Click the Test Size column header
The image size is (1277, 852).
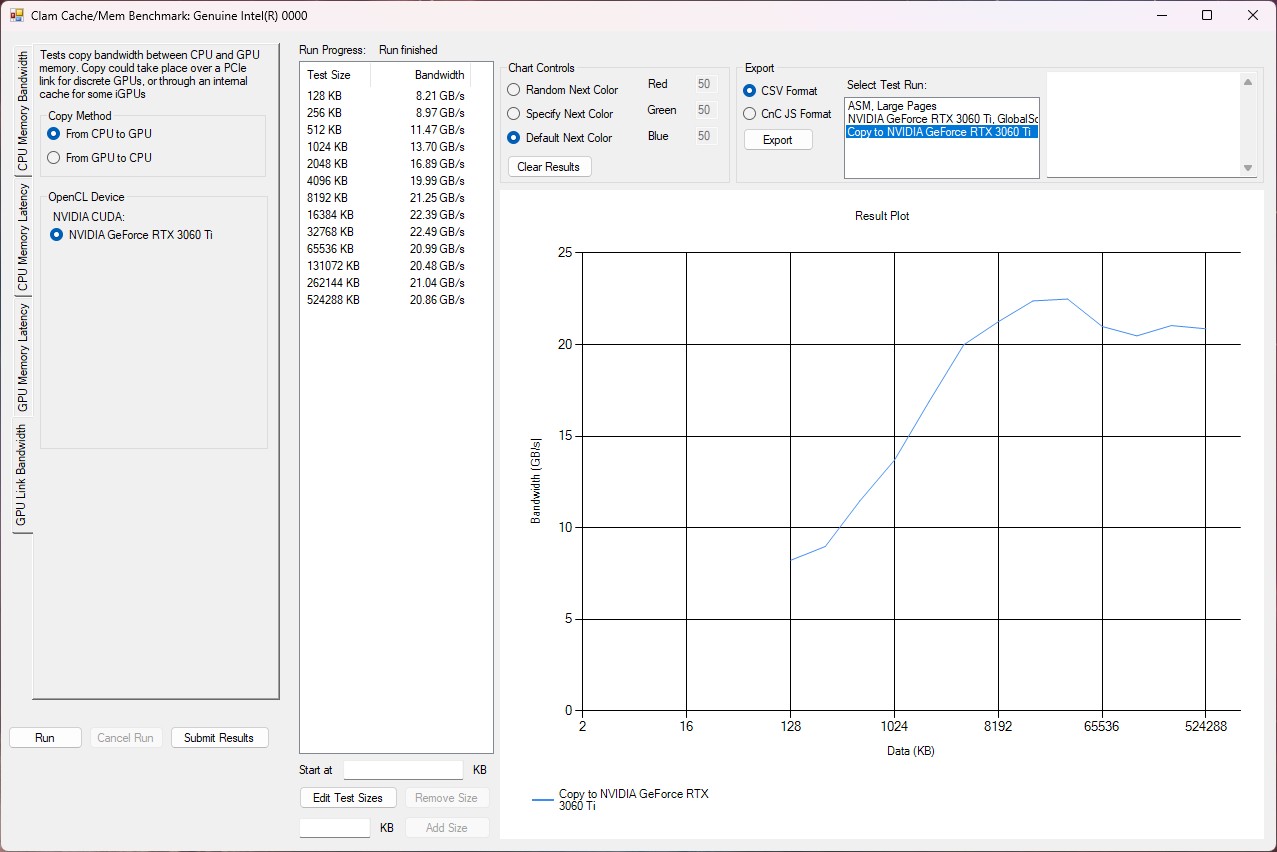(x=335, y=75)
